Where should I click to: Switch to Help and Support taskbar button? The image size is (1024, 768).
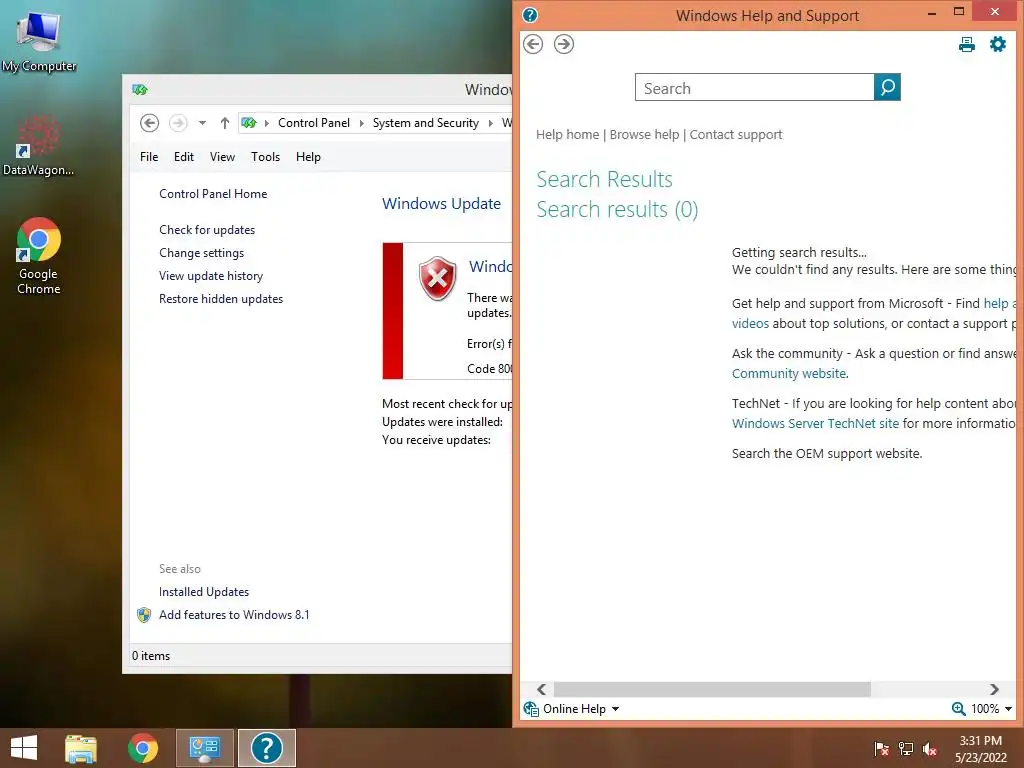click(x=266, y=748)
